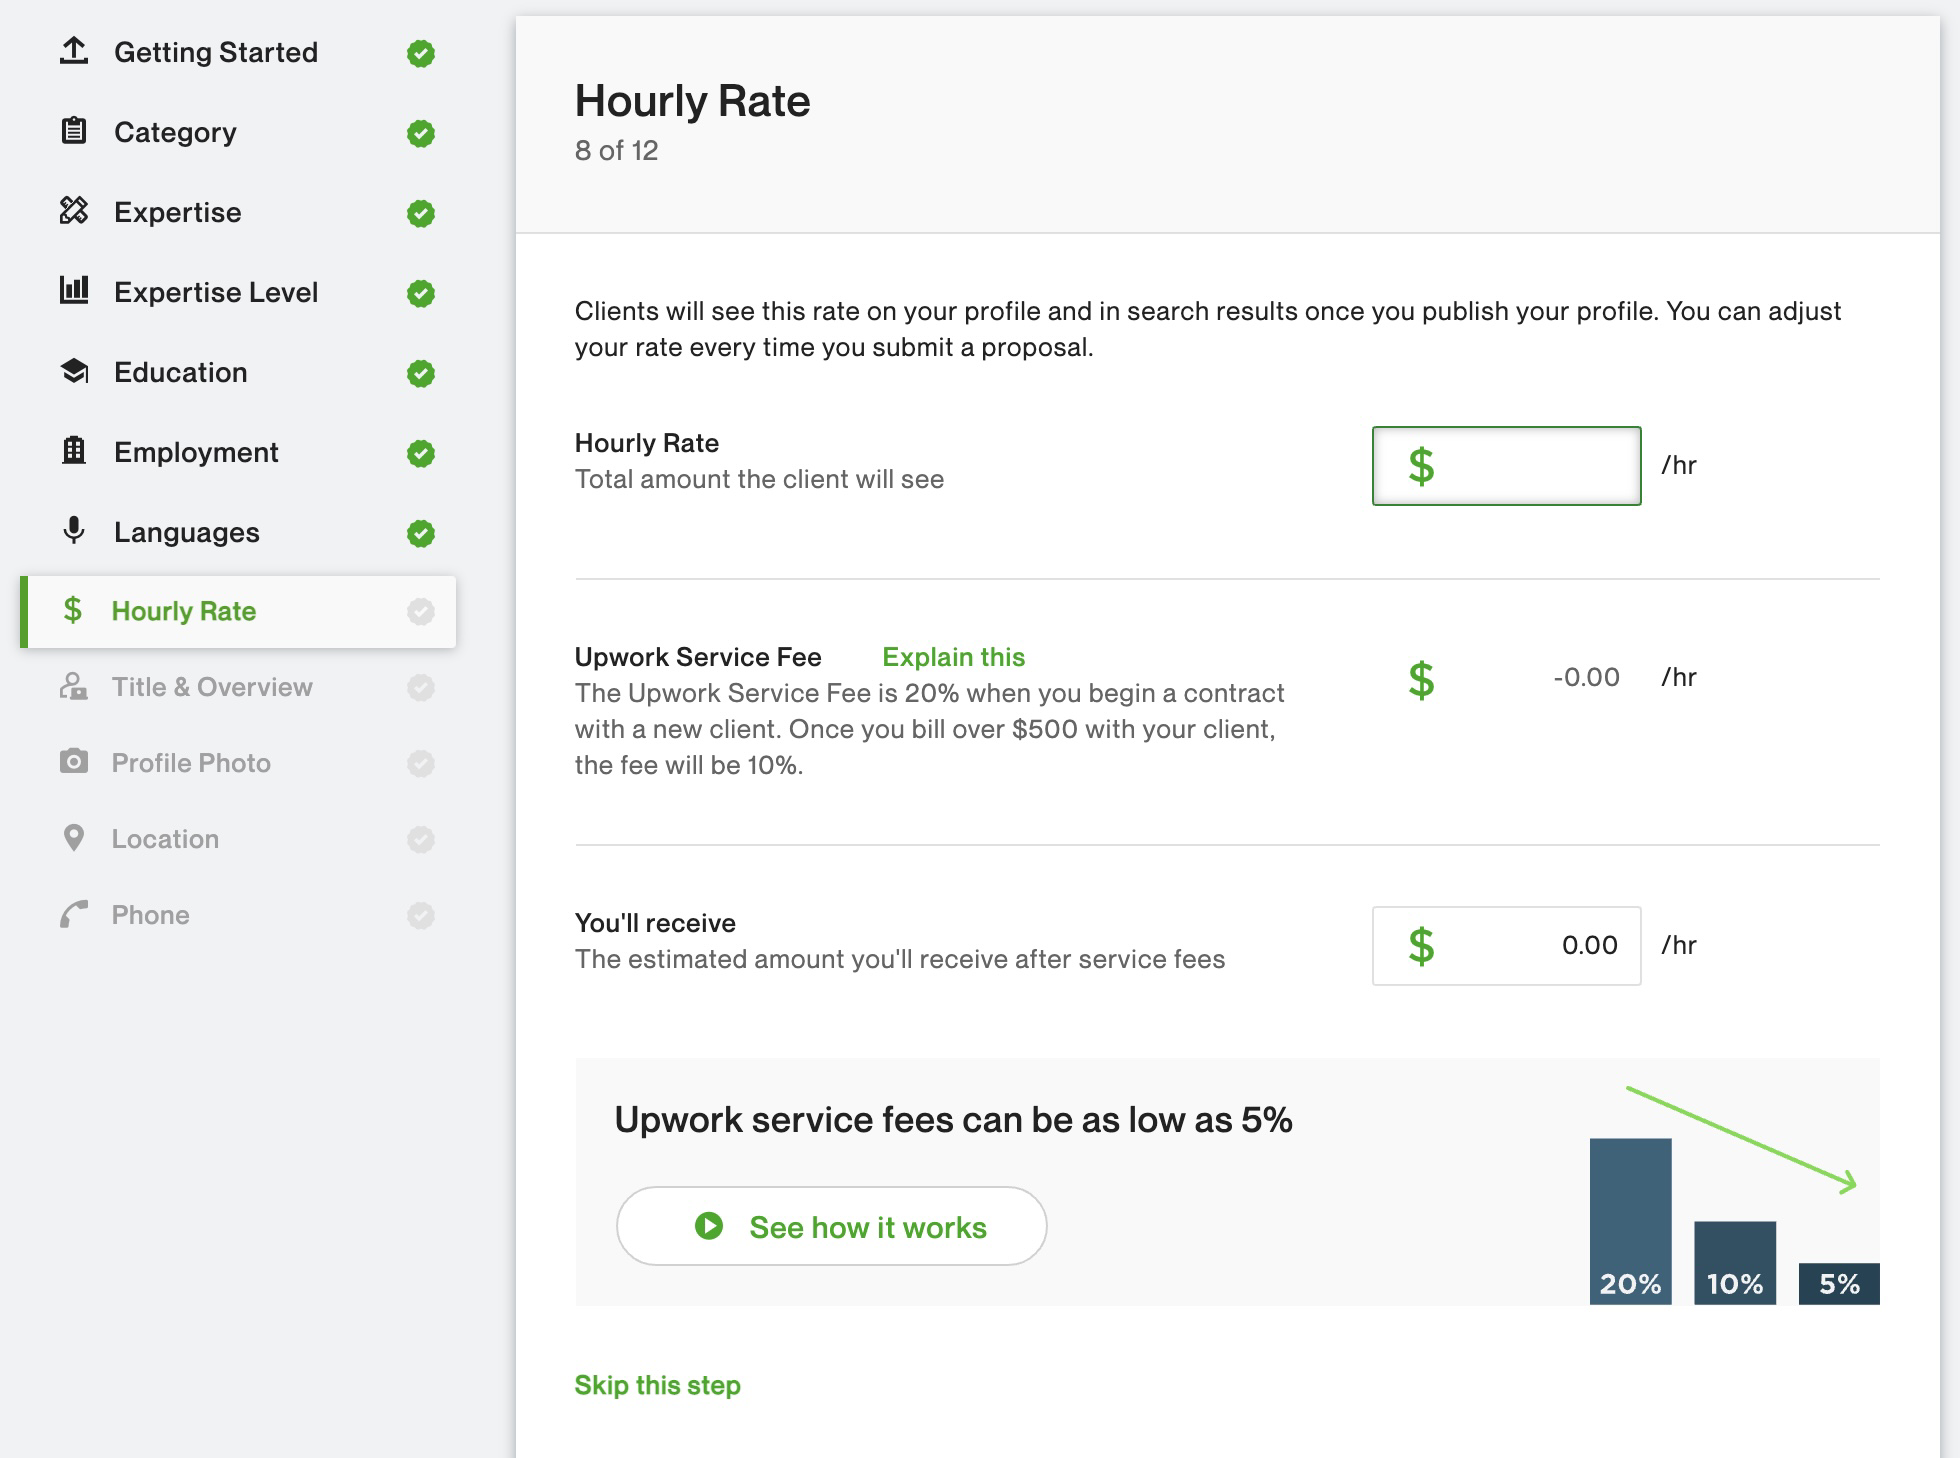Viewport: 1960px width, 1458px height.
Task: Select the Expertise Level step
Action: pos(216,292)
